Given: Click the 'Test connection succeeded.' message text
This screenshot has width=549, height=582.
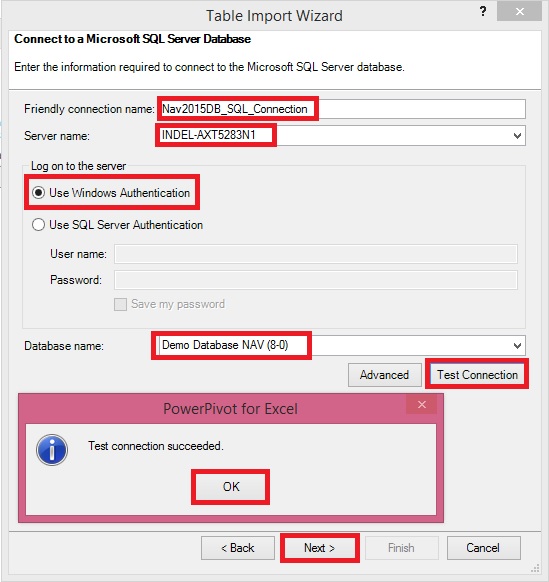Looking at the screenshot, I should coord(156,446).
